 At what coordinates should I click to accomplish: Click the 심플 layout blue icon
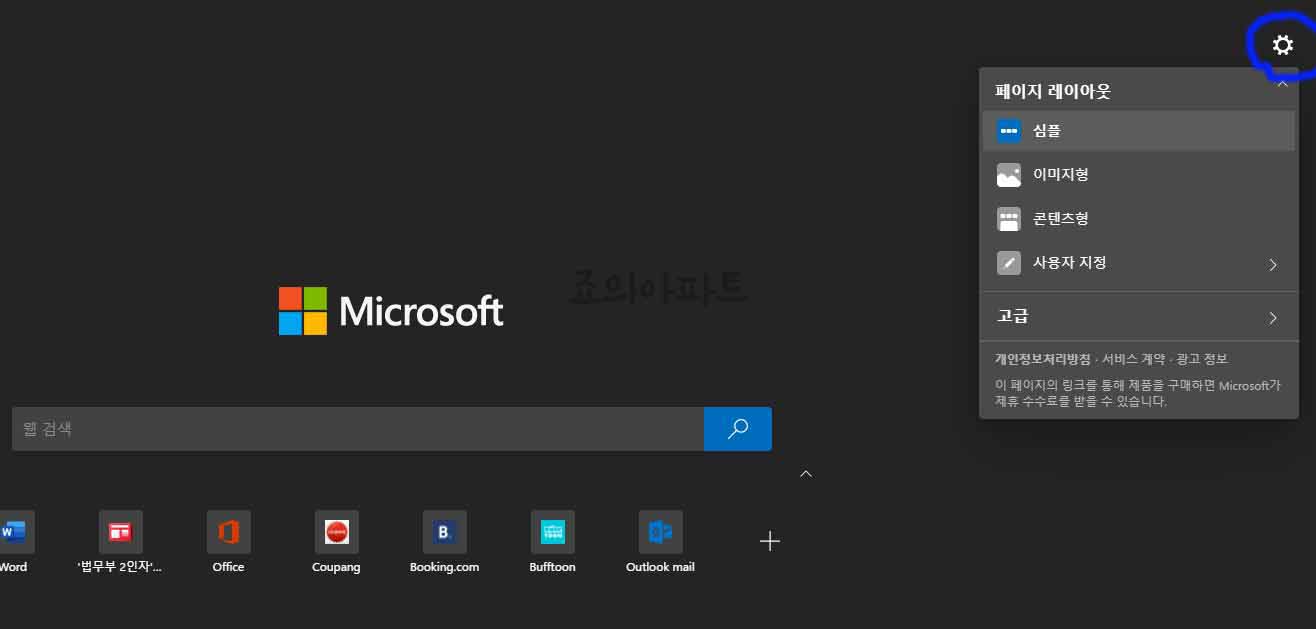click(x=1009, y=131)
